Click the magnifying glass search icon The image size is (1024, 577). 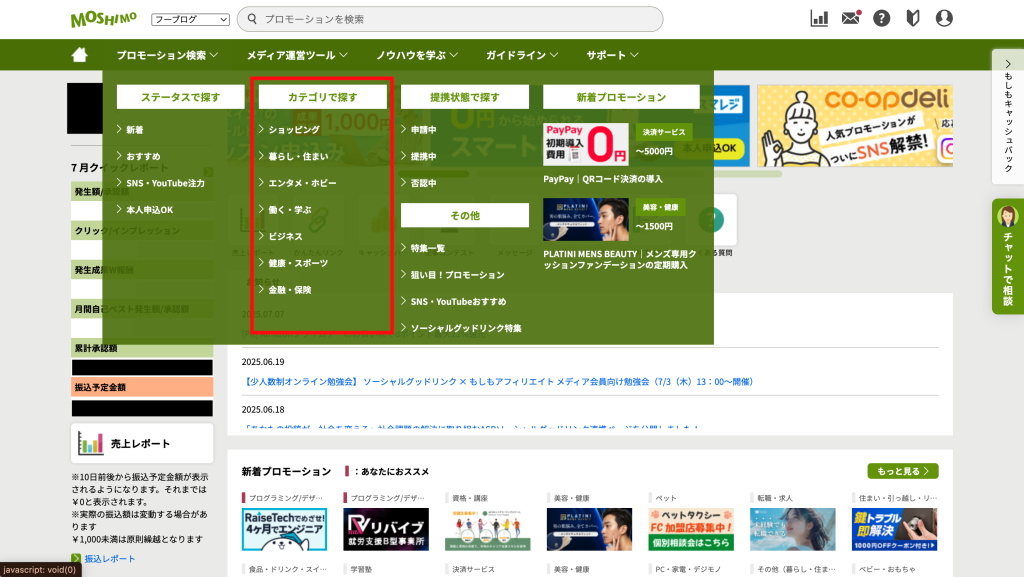point(250,19)
